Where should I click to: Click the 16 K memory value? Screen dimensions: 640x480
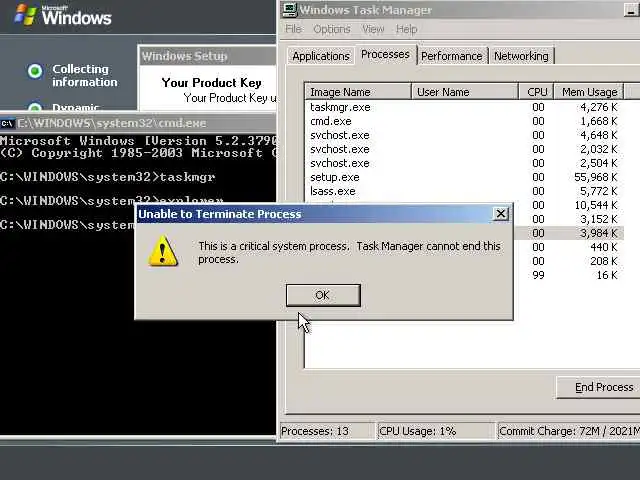pyautogui.click(x=607, y=275)
